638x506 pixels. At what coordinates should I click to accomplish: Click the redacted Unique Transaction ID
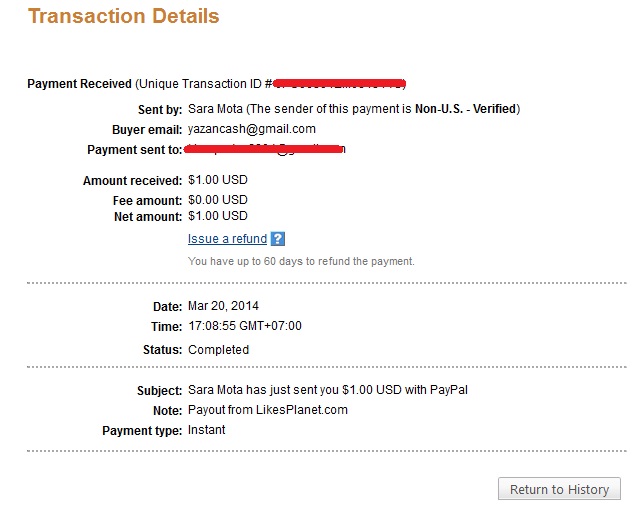[340, 82]
